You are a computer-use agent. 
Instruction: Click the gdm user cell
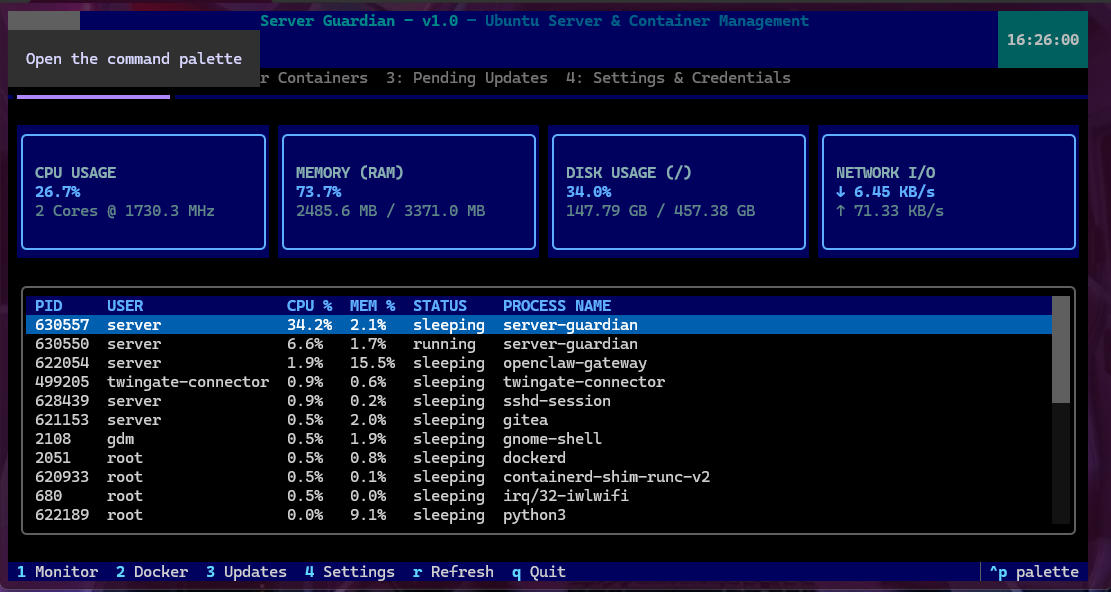pos(120,439)
